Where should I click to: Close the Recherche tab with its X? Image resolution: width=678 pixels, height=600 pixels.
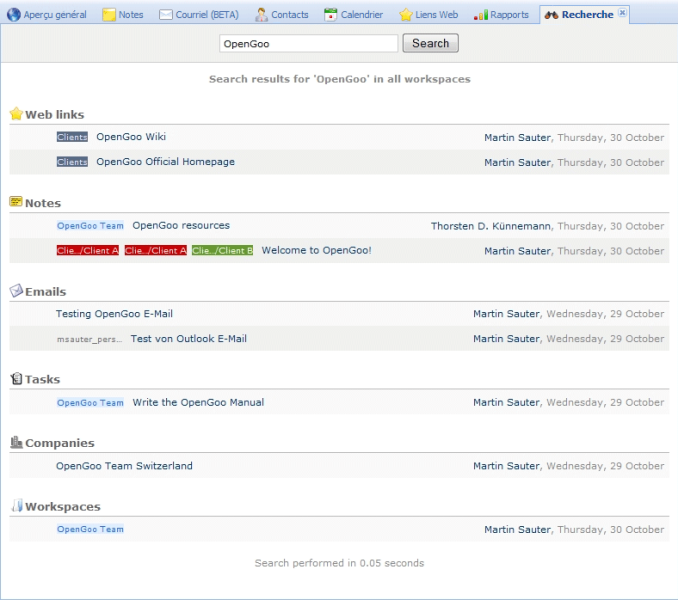click(x=623, y=13)
